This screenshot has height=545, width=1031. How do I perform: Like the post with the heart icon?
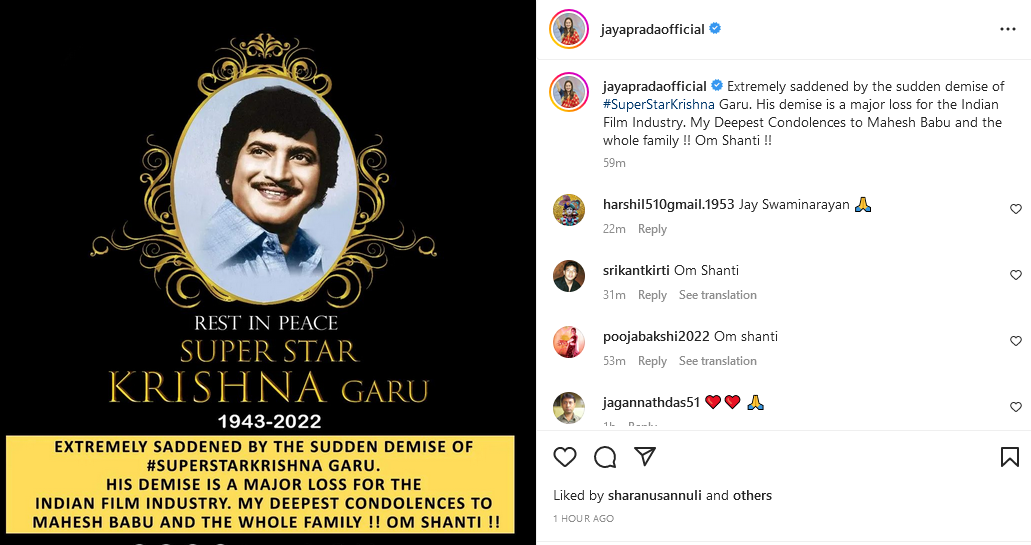tap(565, 457)
